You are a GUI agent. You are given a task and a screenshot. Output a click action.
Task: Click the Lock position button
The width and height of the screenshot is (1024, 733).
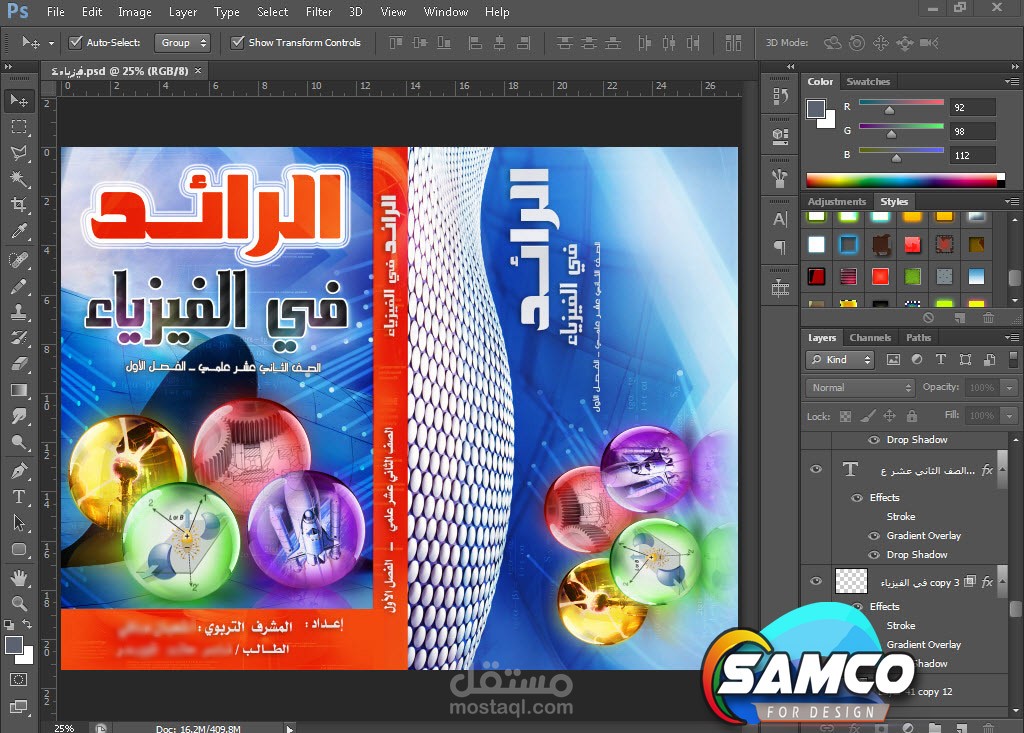click(890, 416)
